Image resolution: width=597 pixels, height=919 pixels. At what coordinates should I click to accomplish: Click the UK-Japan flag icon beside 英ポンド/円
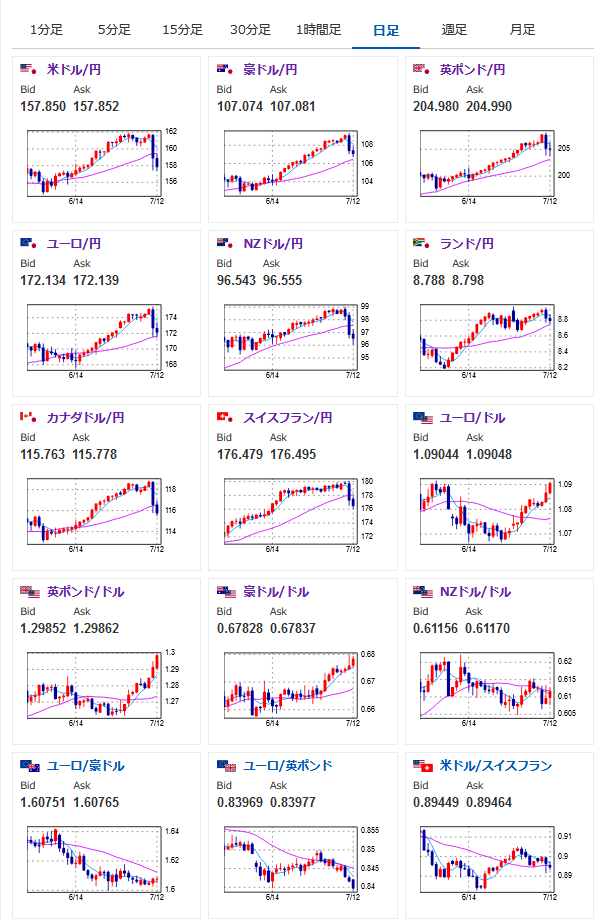coord(422,70)
